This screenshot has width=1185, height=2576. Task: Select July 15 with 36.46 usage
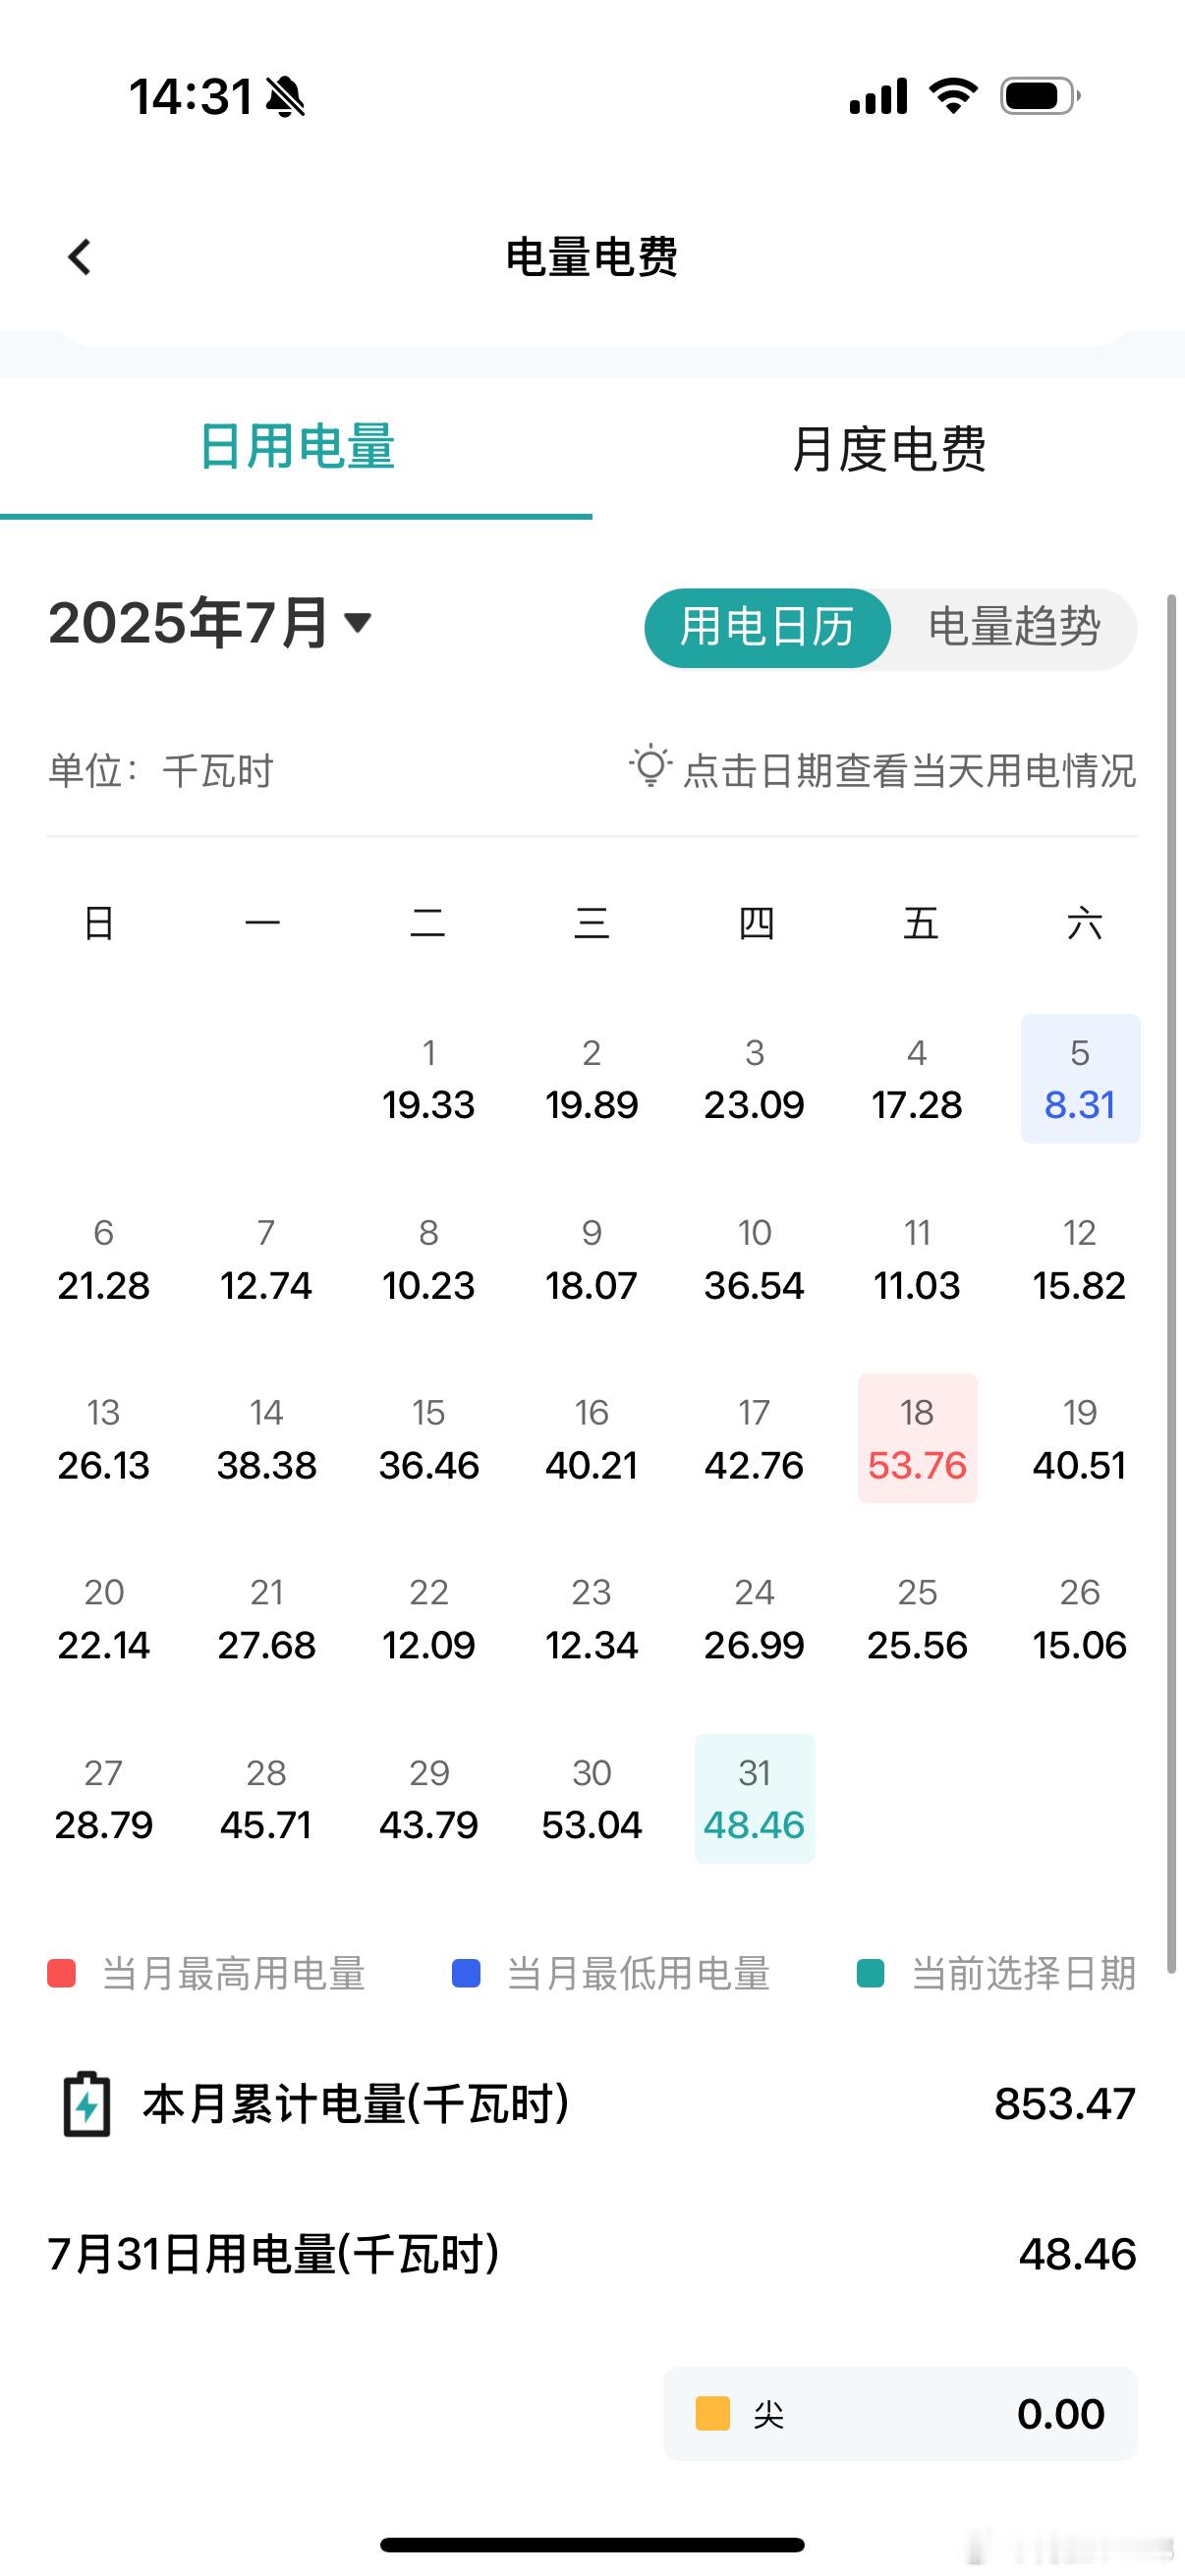[x=429, y=1439]
